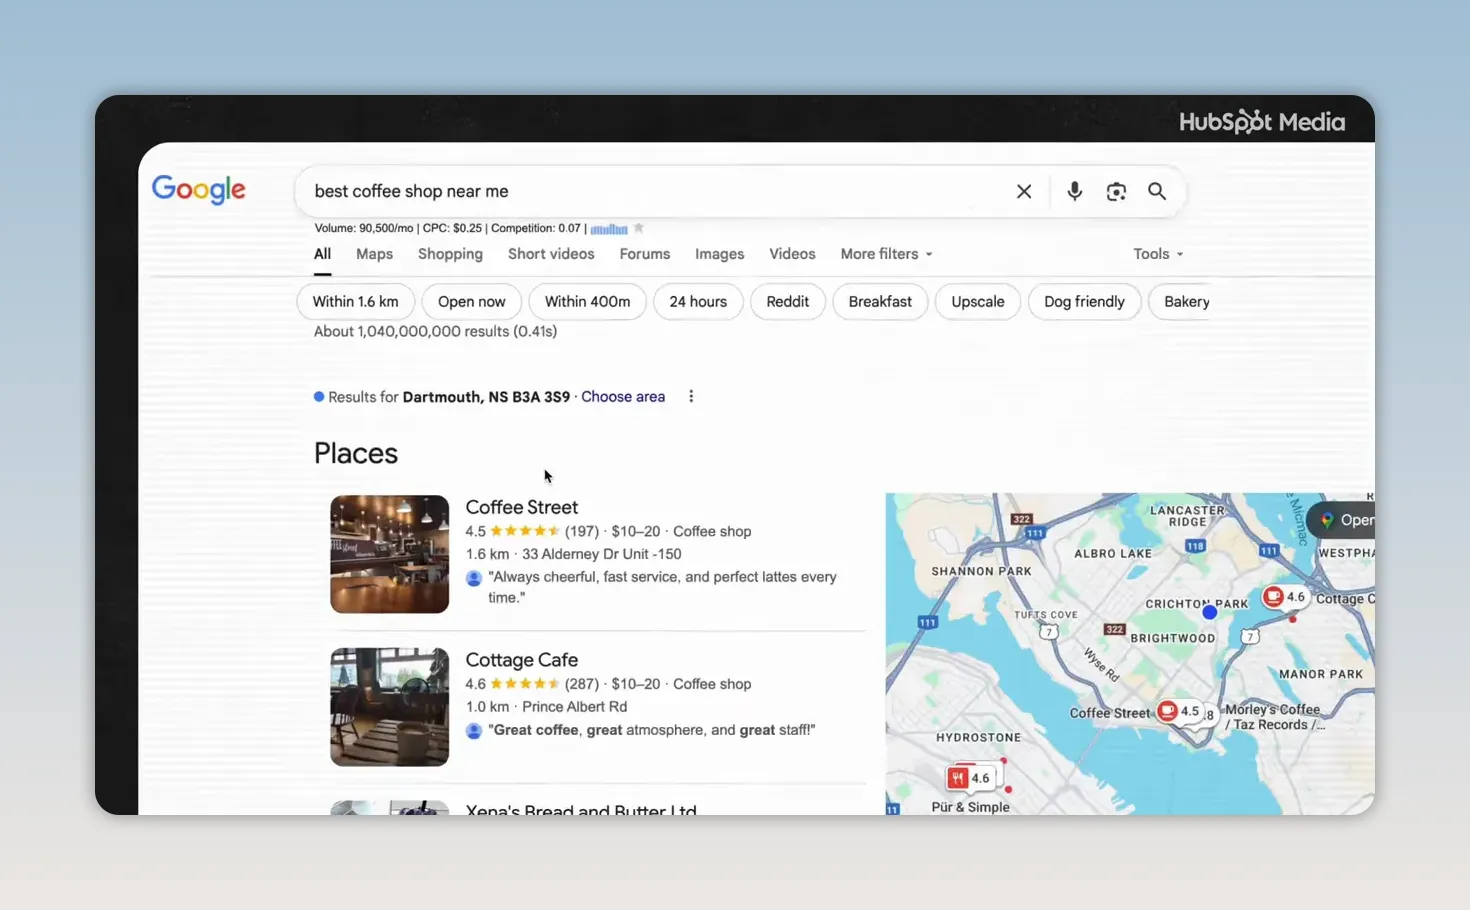Click the Morley's Coffee map label
1470x910 pixels.
coord(1273,717)
